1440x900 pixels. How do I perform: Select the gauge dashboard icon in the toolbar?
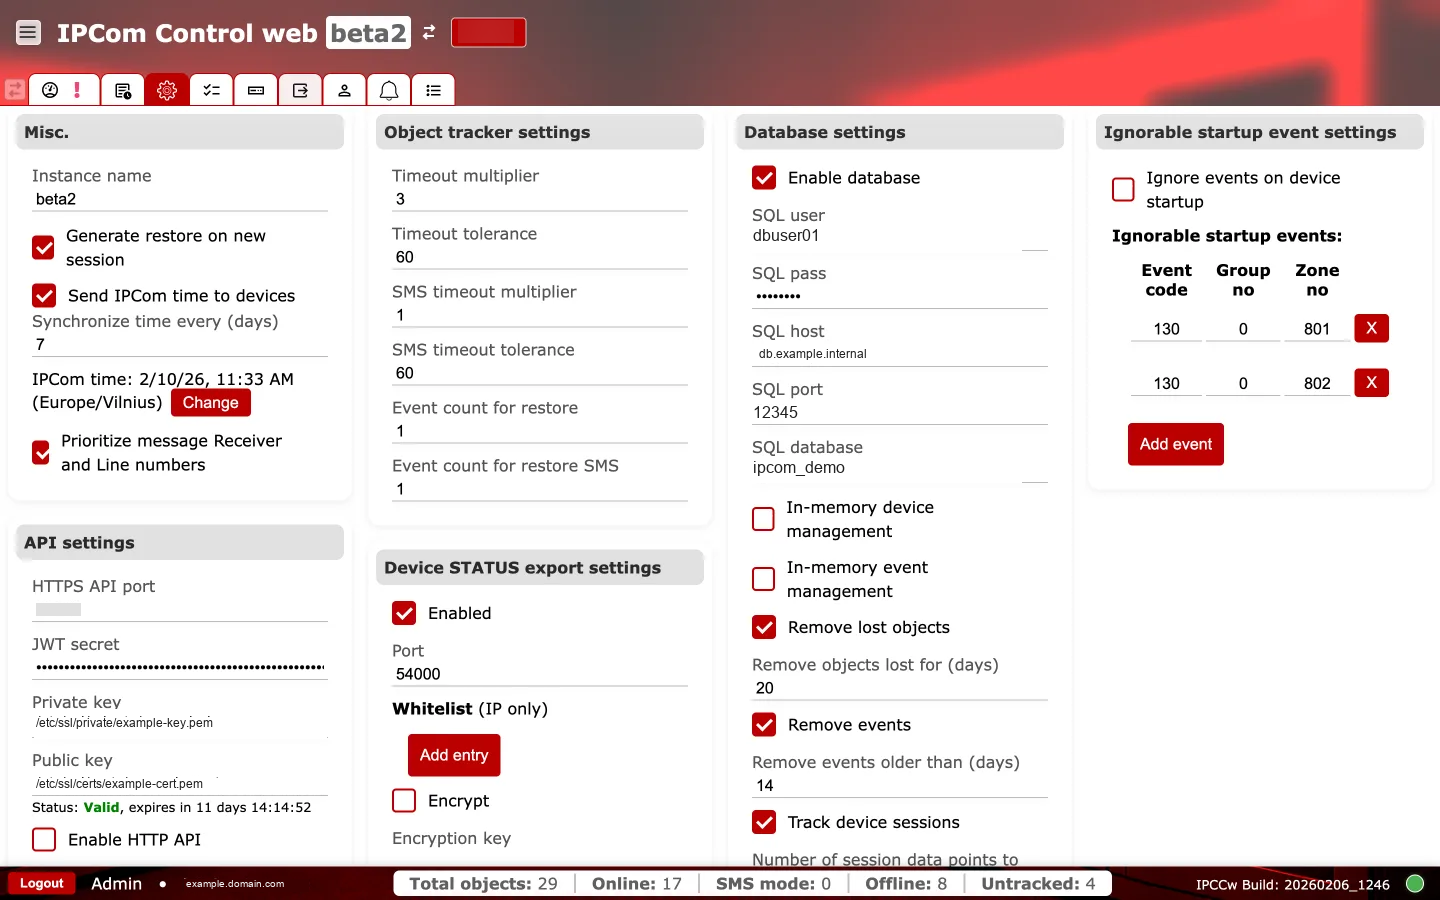50,89
